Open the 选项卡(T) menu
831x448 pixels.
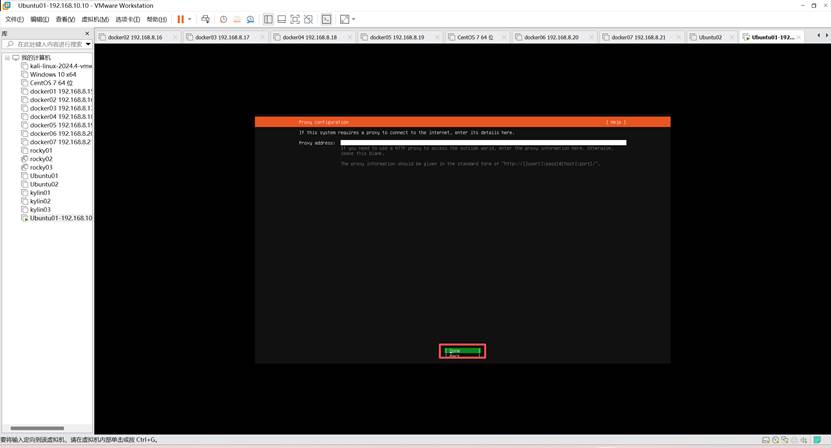(128, 19)
